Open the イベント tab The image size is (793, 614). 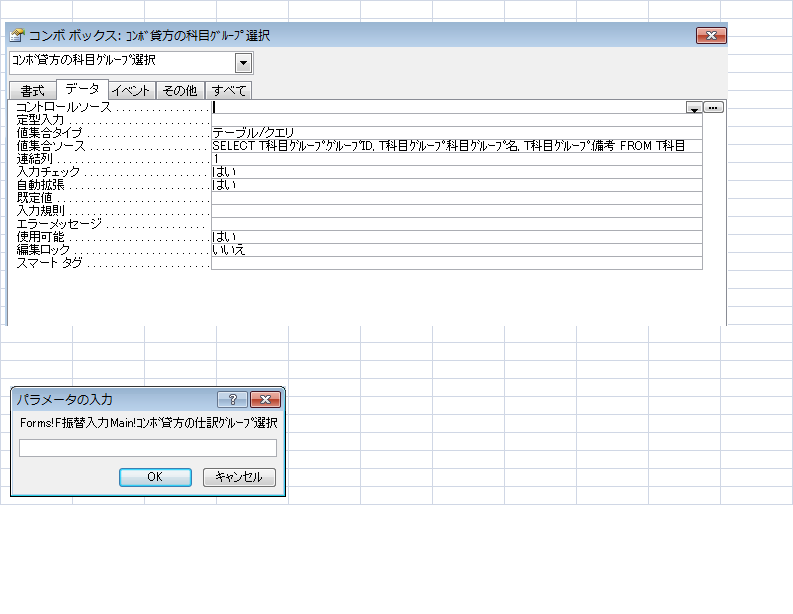(131, 91)
